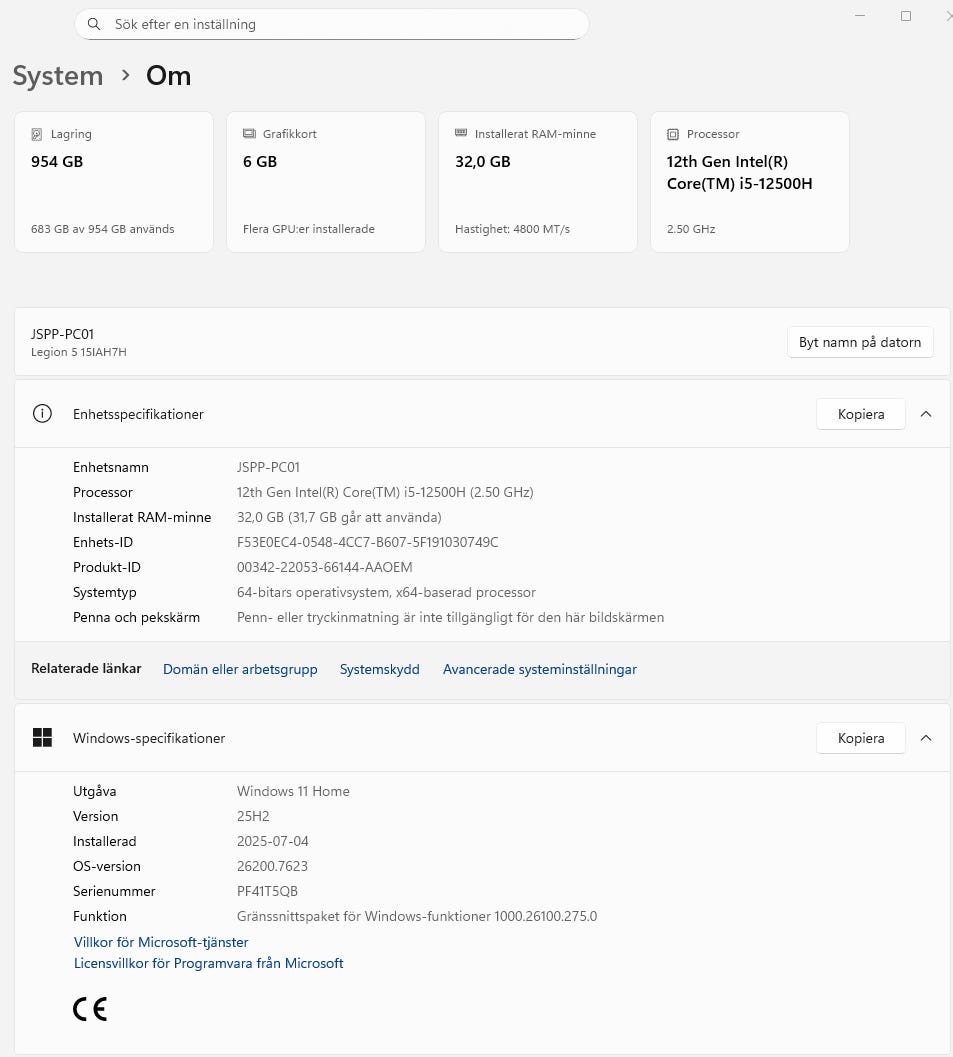Image resolution: width=953 pixels, height=1057 pixels.
Task: Go back to System in breadcrumb
Action: tap(58, 76)
